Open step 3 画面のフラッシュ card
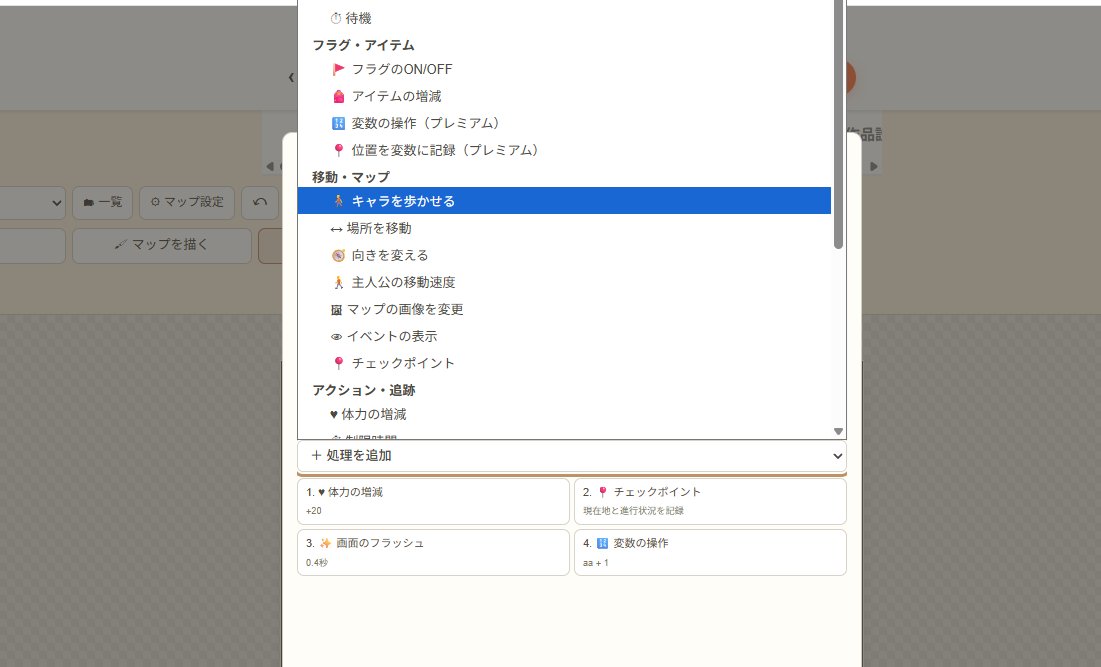1101x667 pixels. [x=433, y=553]
